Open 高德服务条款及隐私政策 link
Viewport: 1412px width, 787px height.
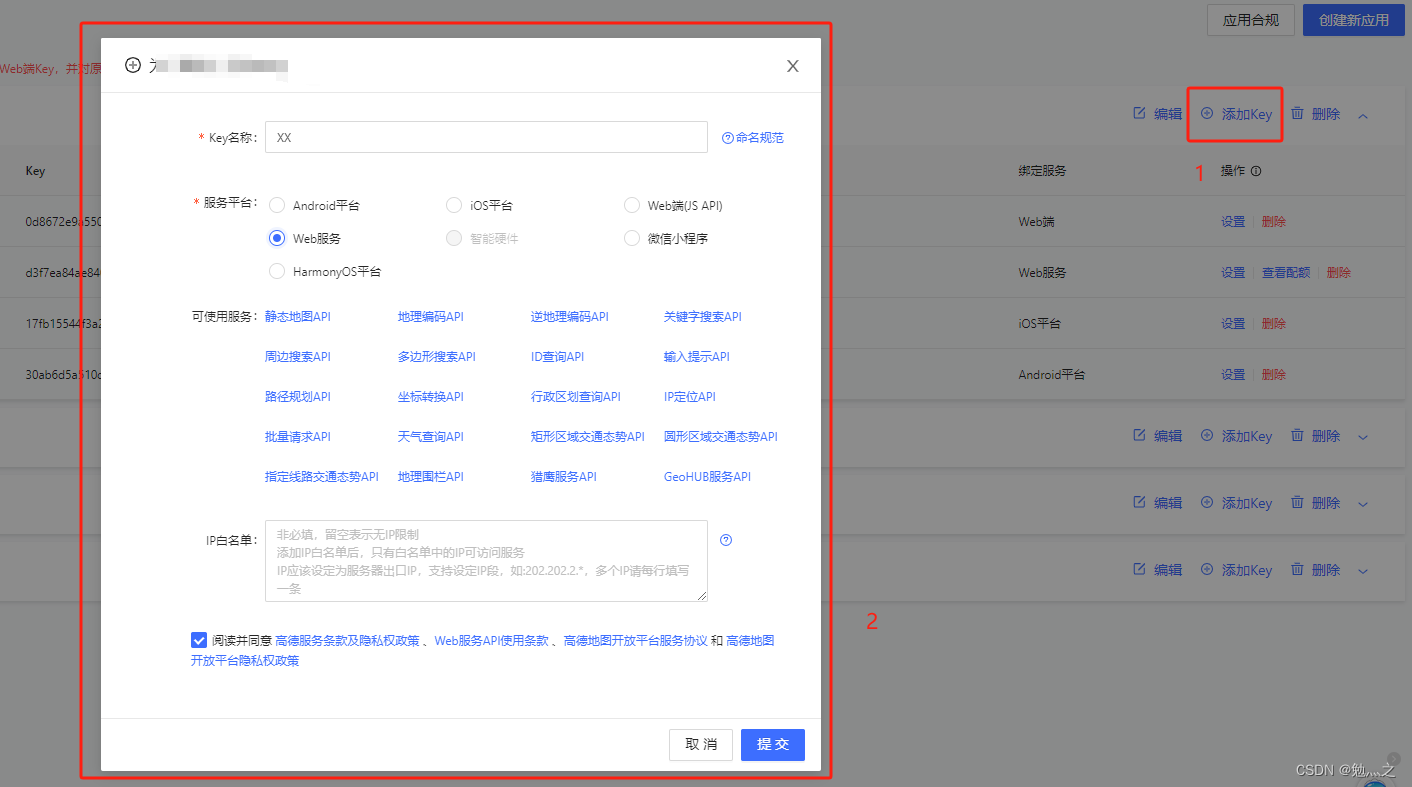click(347, 640)
